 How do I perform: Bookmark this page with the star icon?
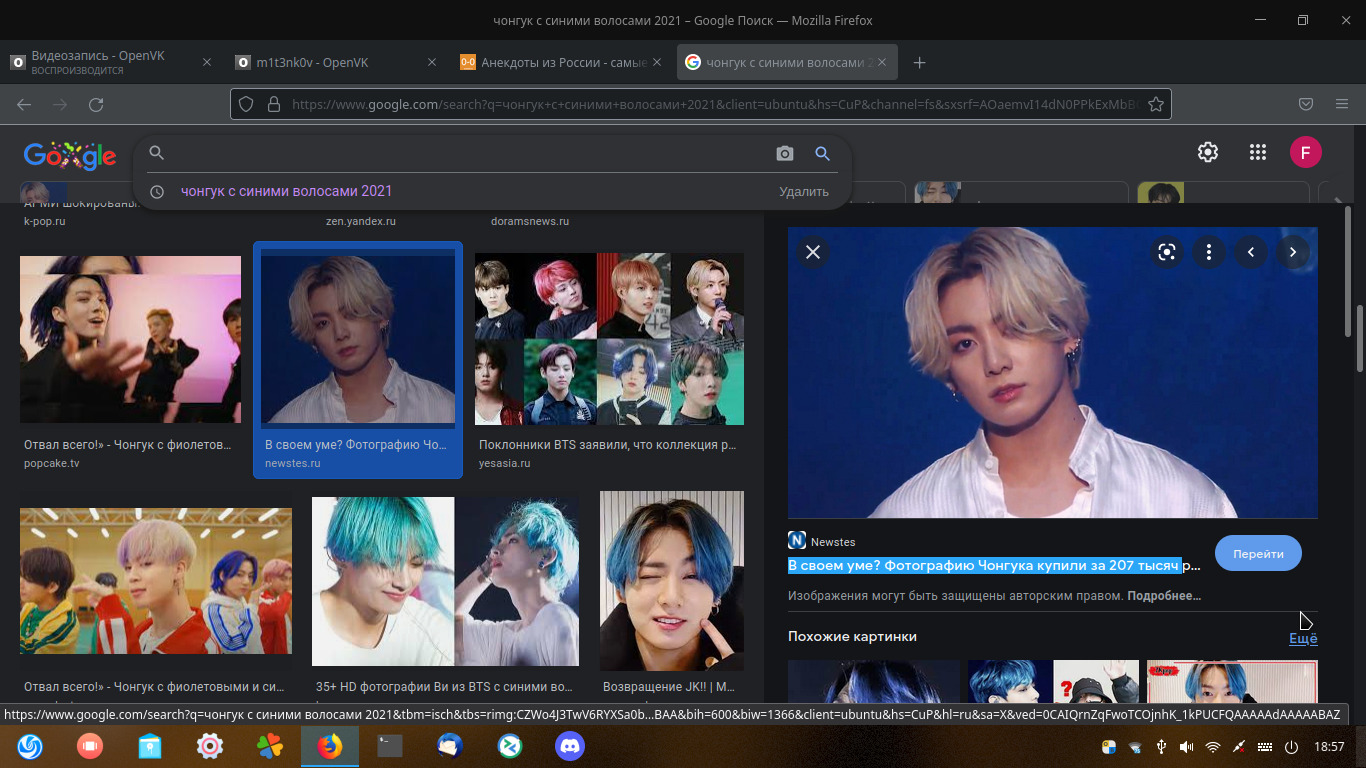point(1155,104)
